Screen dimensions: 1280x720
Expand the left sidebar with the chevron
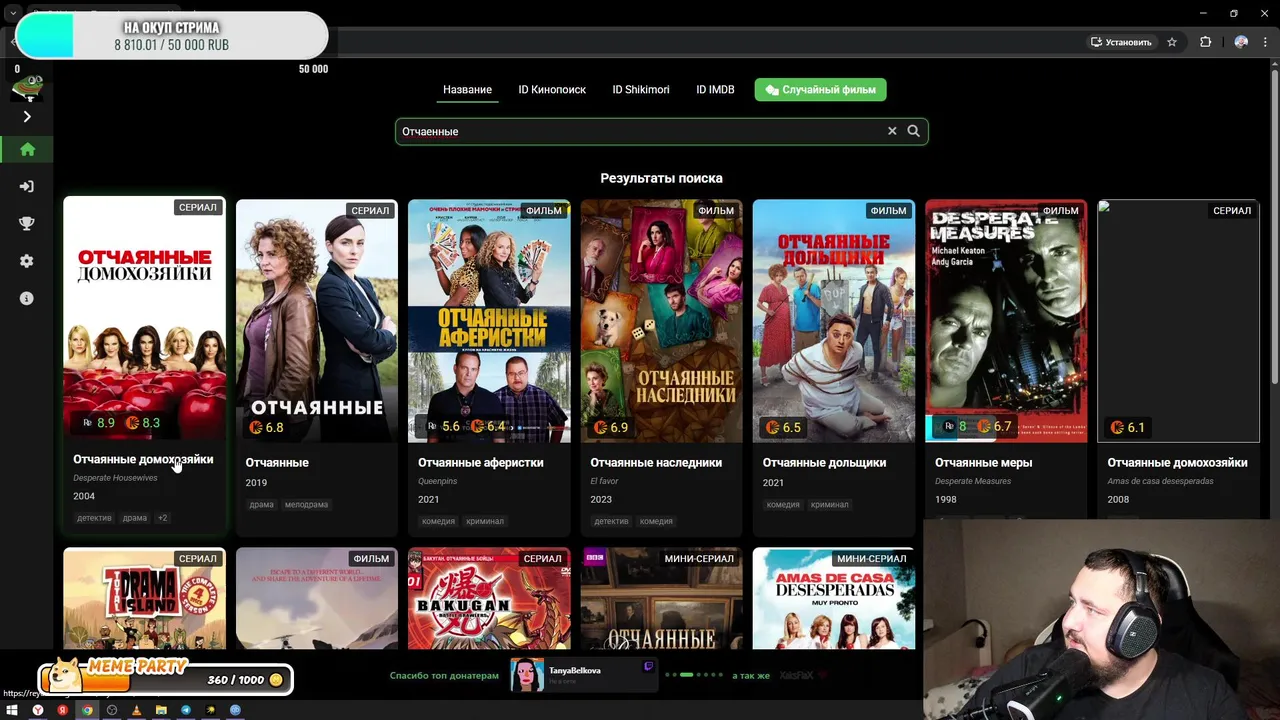(27, 117)
